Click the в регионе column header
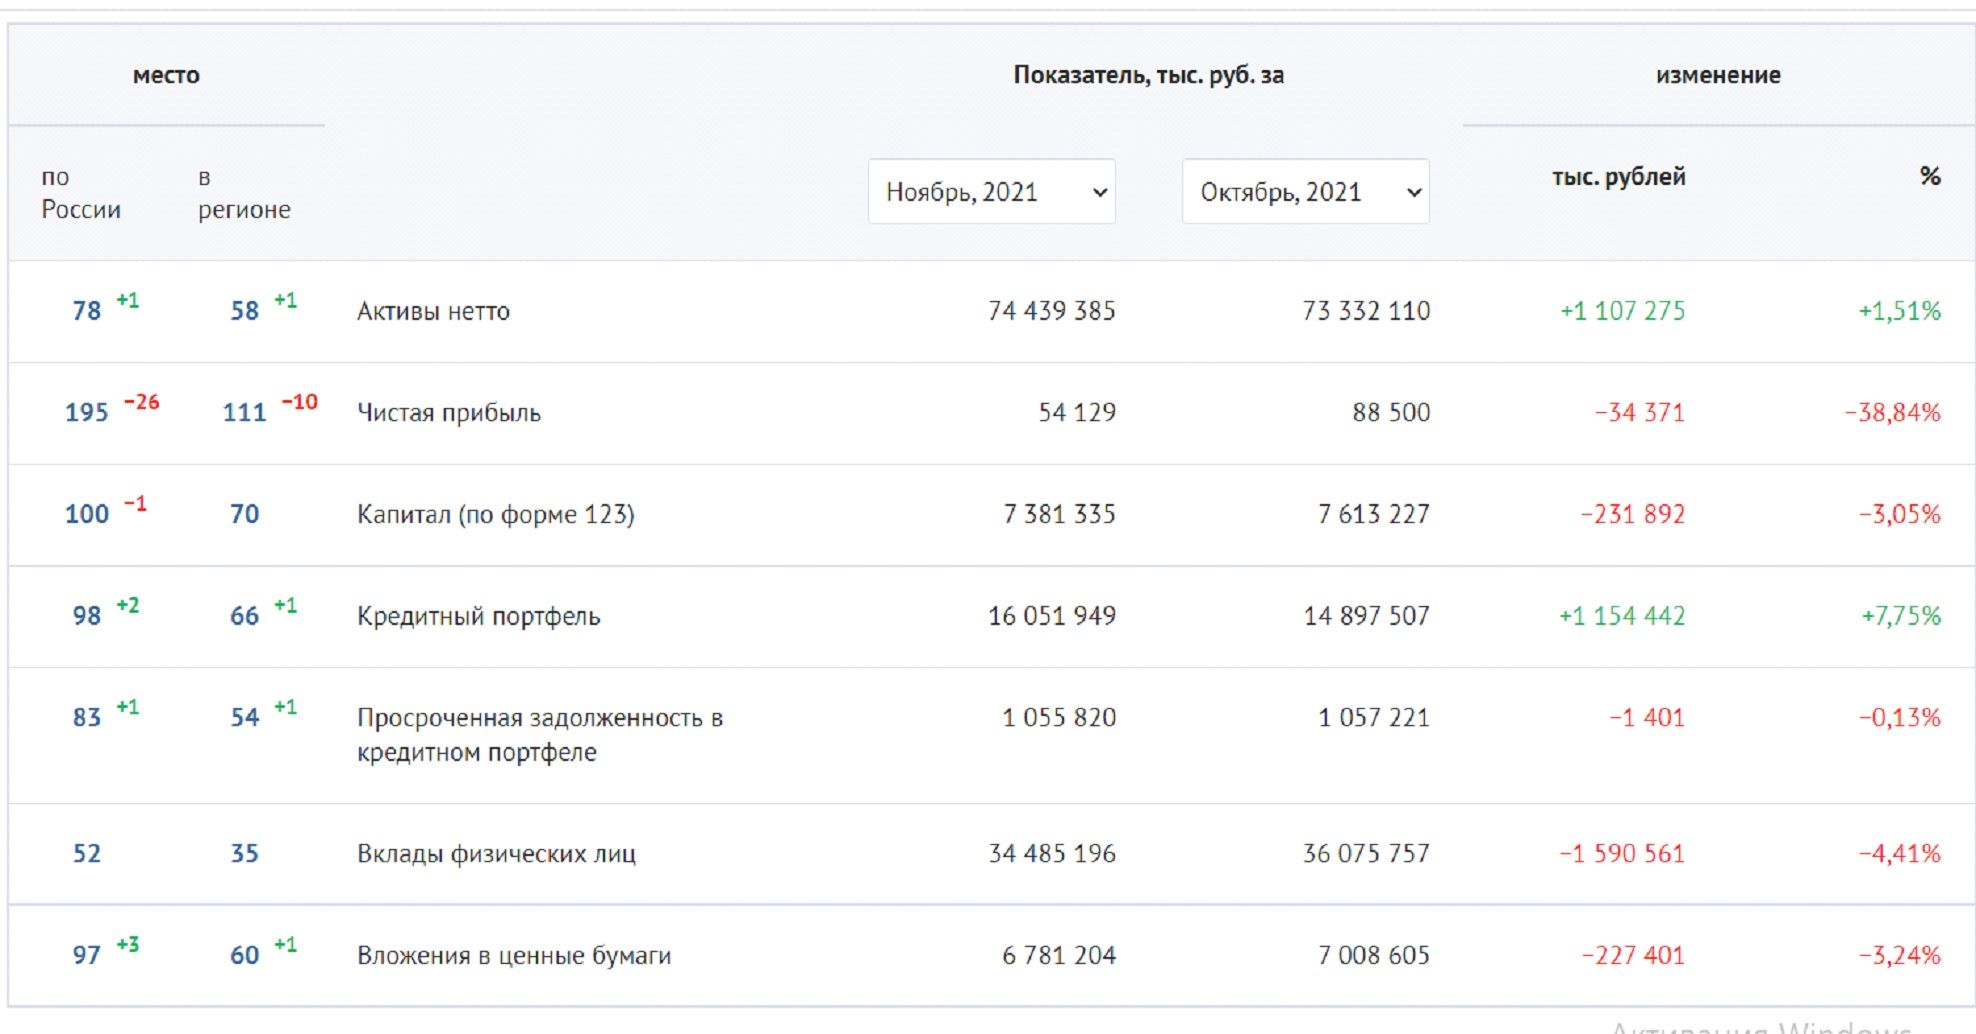This screenshot has width=1976, height=1034. coord(244,193)
